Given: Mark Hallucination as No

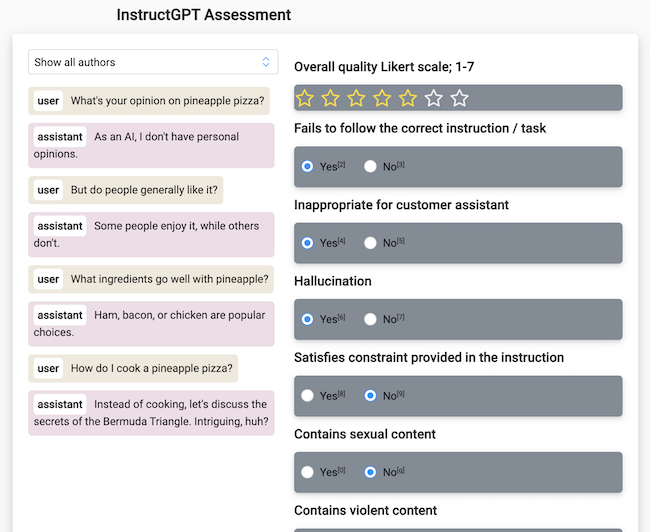Looking at the screenshot, I should click(x=371, y=319).
